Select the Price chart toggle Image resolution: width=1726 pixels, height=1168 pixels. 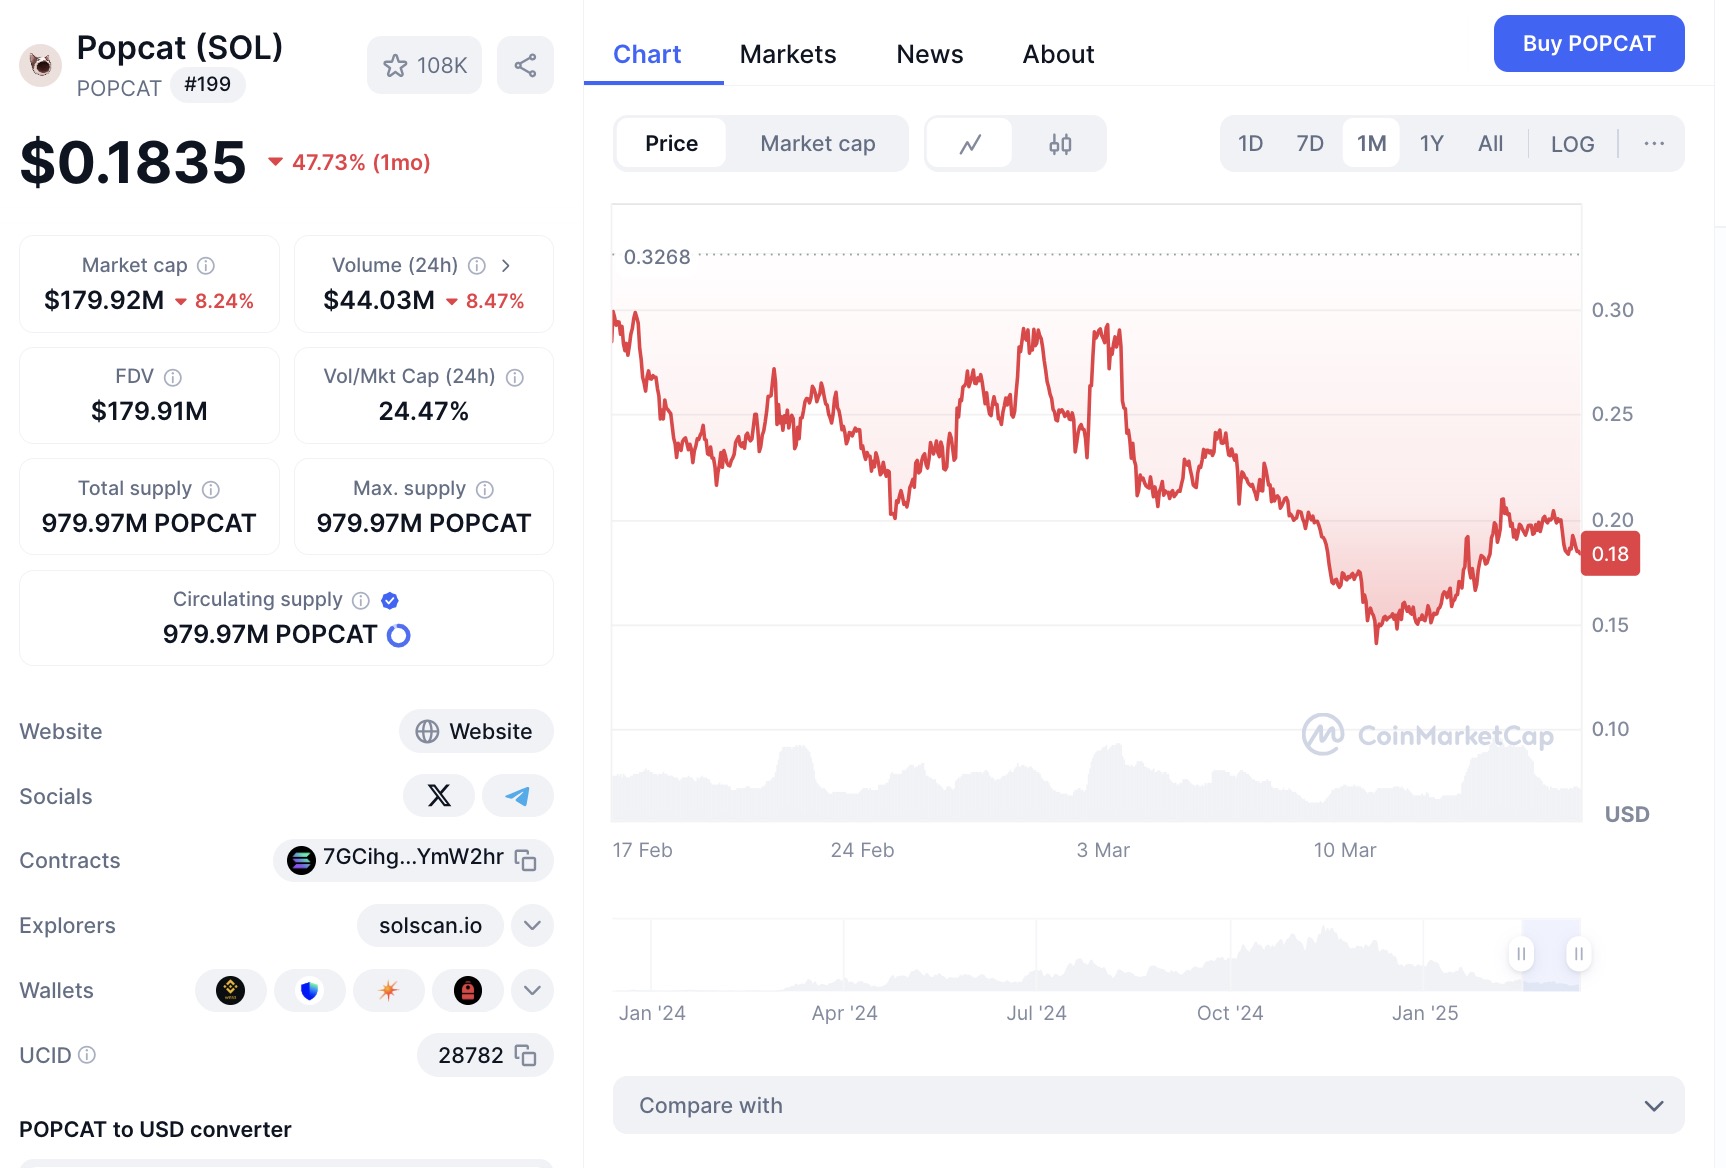click(671, 144)
